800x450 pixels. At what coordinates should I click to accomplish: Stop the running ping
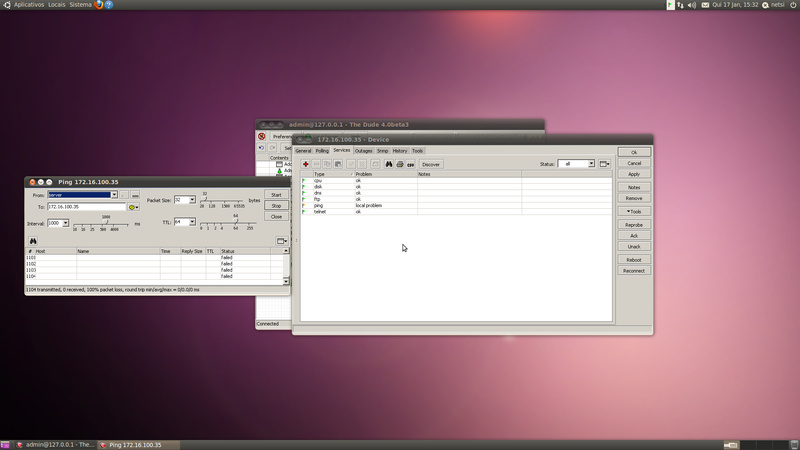277,206
